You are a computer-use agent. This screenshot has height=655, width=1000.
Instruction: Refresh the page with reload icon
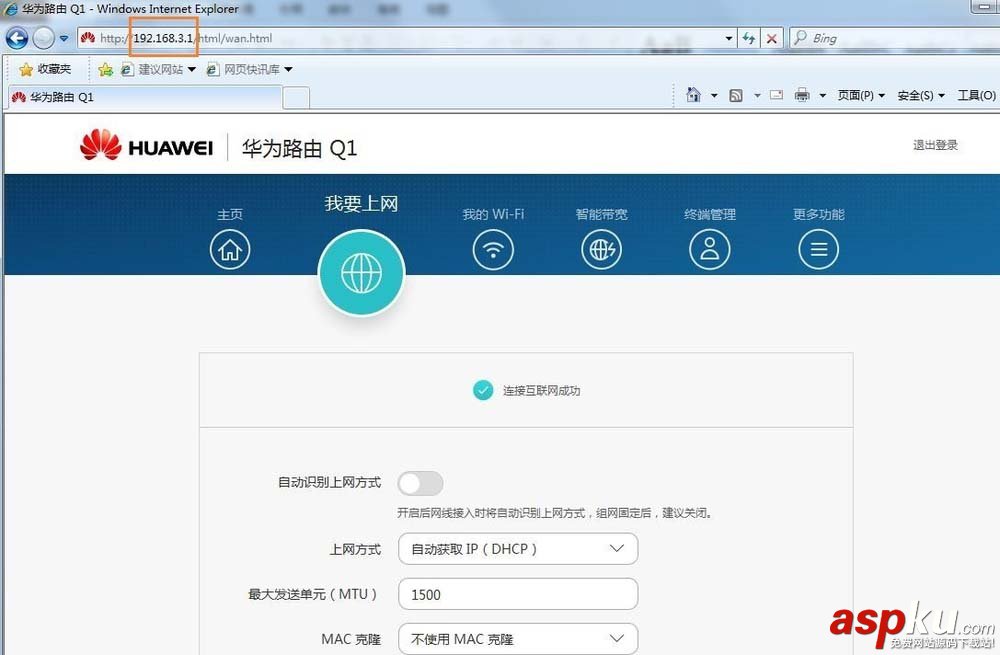coord(749,38)
